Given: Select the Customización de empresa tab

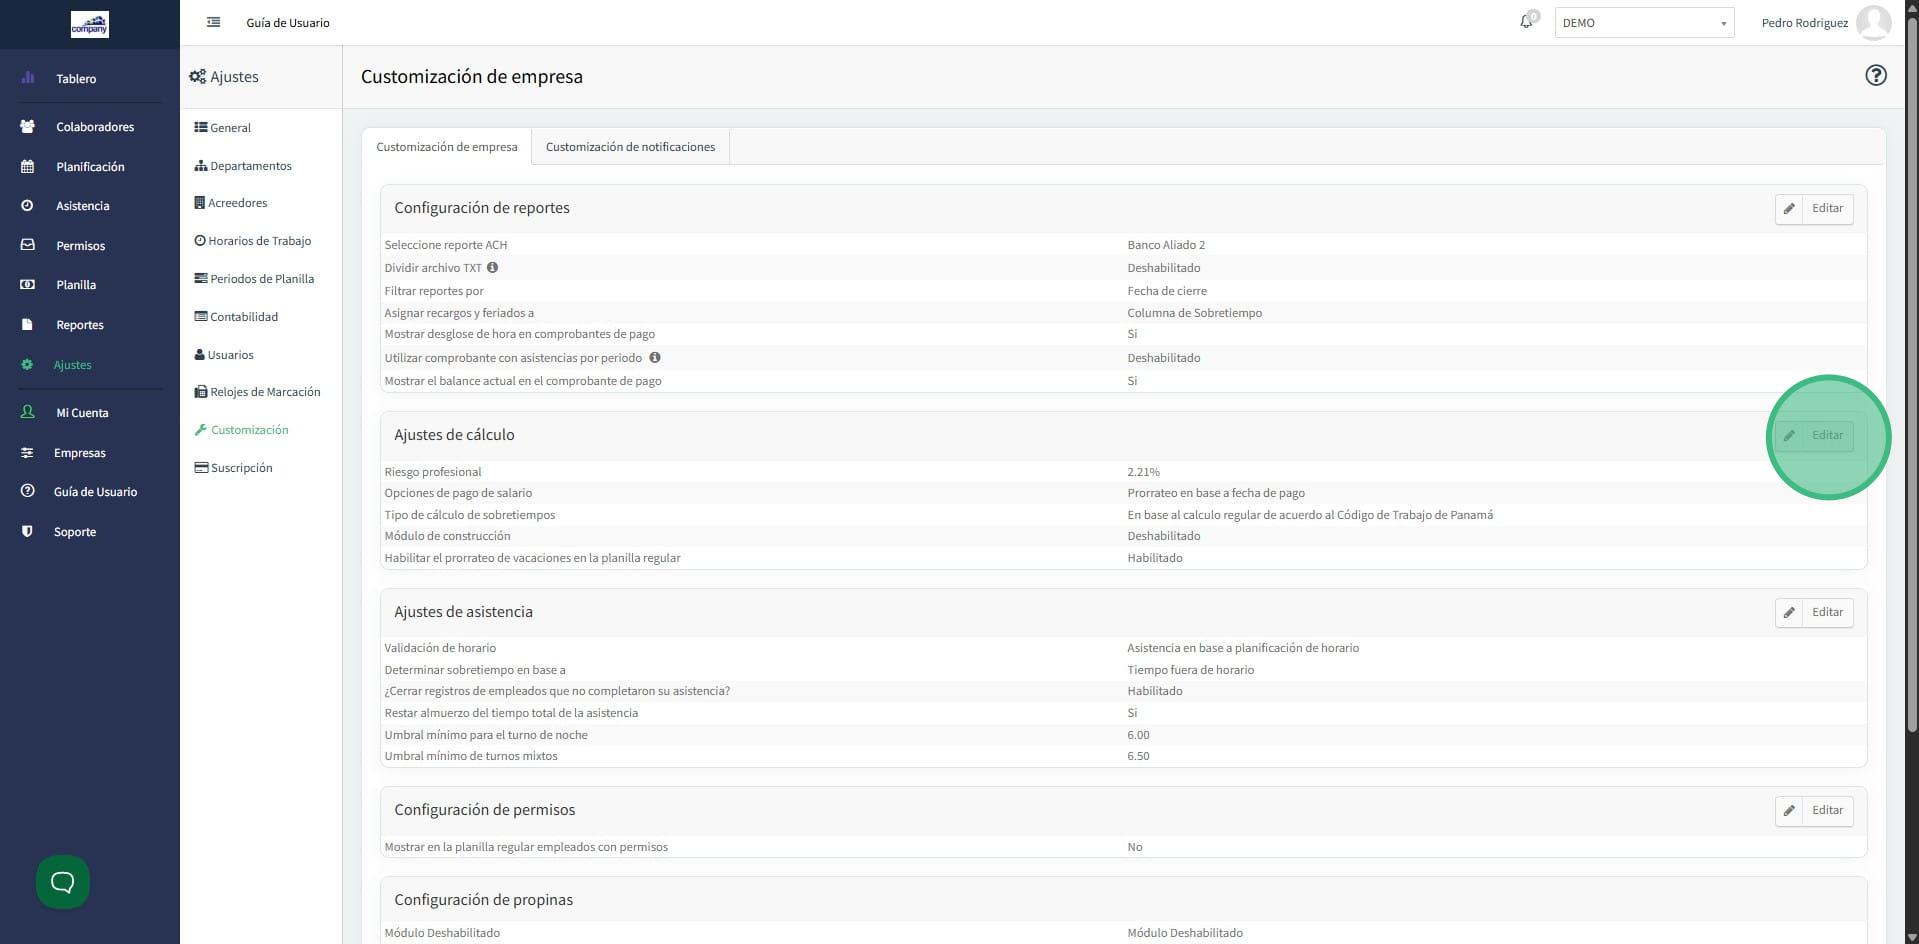Looking at the screenshot, I should point(446,147).
